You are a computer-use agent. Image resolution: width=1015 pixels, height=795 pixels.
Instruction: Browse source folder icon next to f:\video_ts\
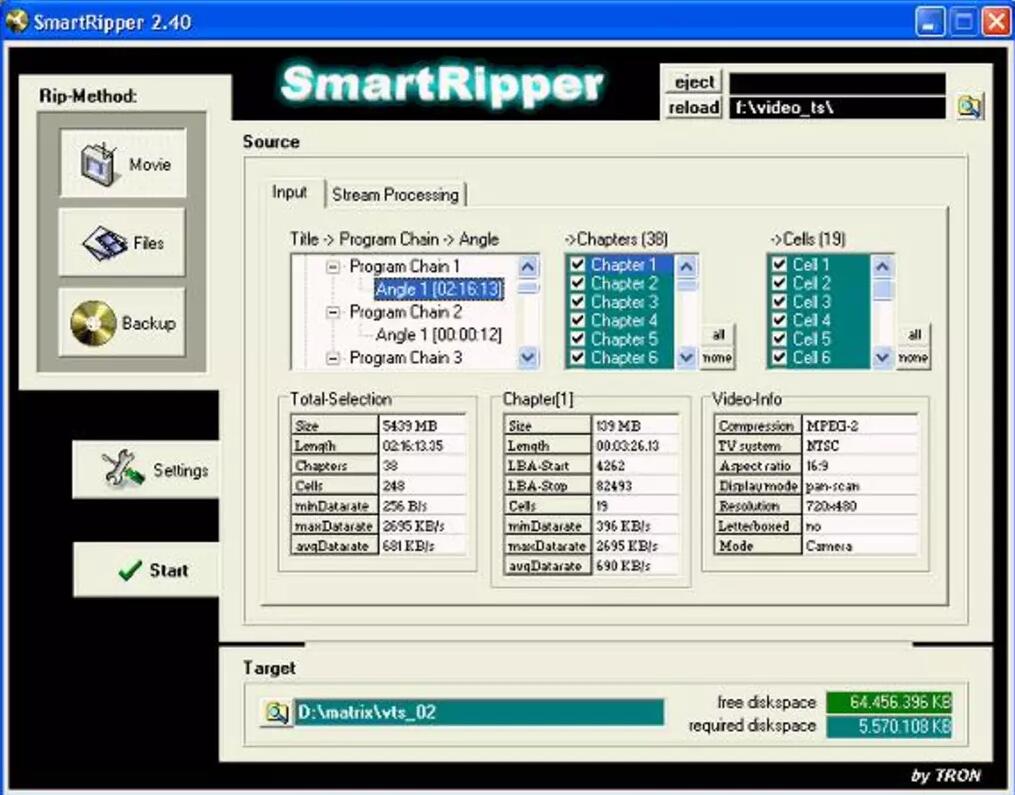point(969,106)
